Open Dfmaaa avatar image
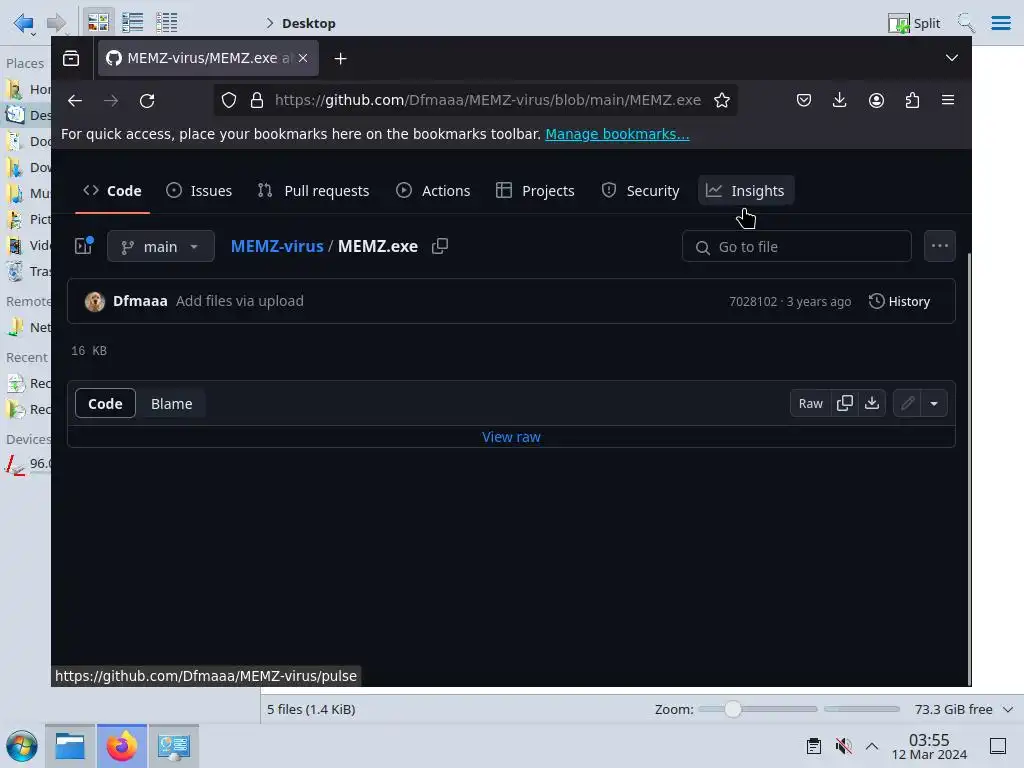 click(95, 301)
